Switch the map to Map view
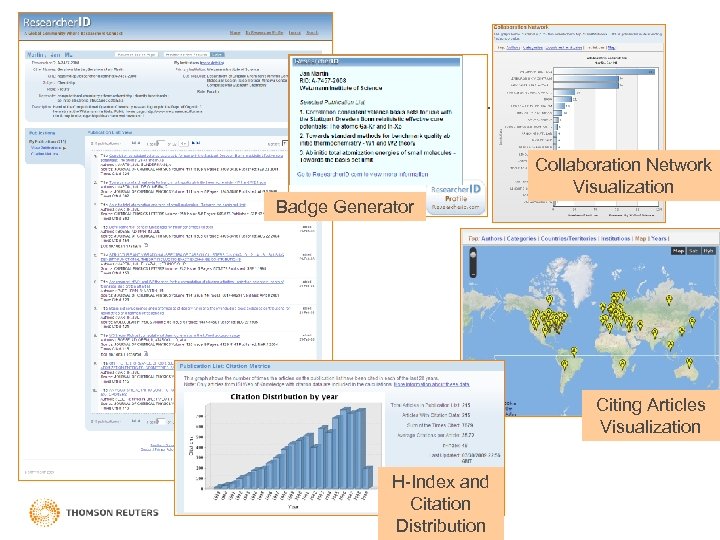The width and height of the screenshot is (720, 540). click(679, 251)
